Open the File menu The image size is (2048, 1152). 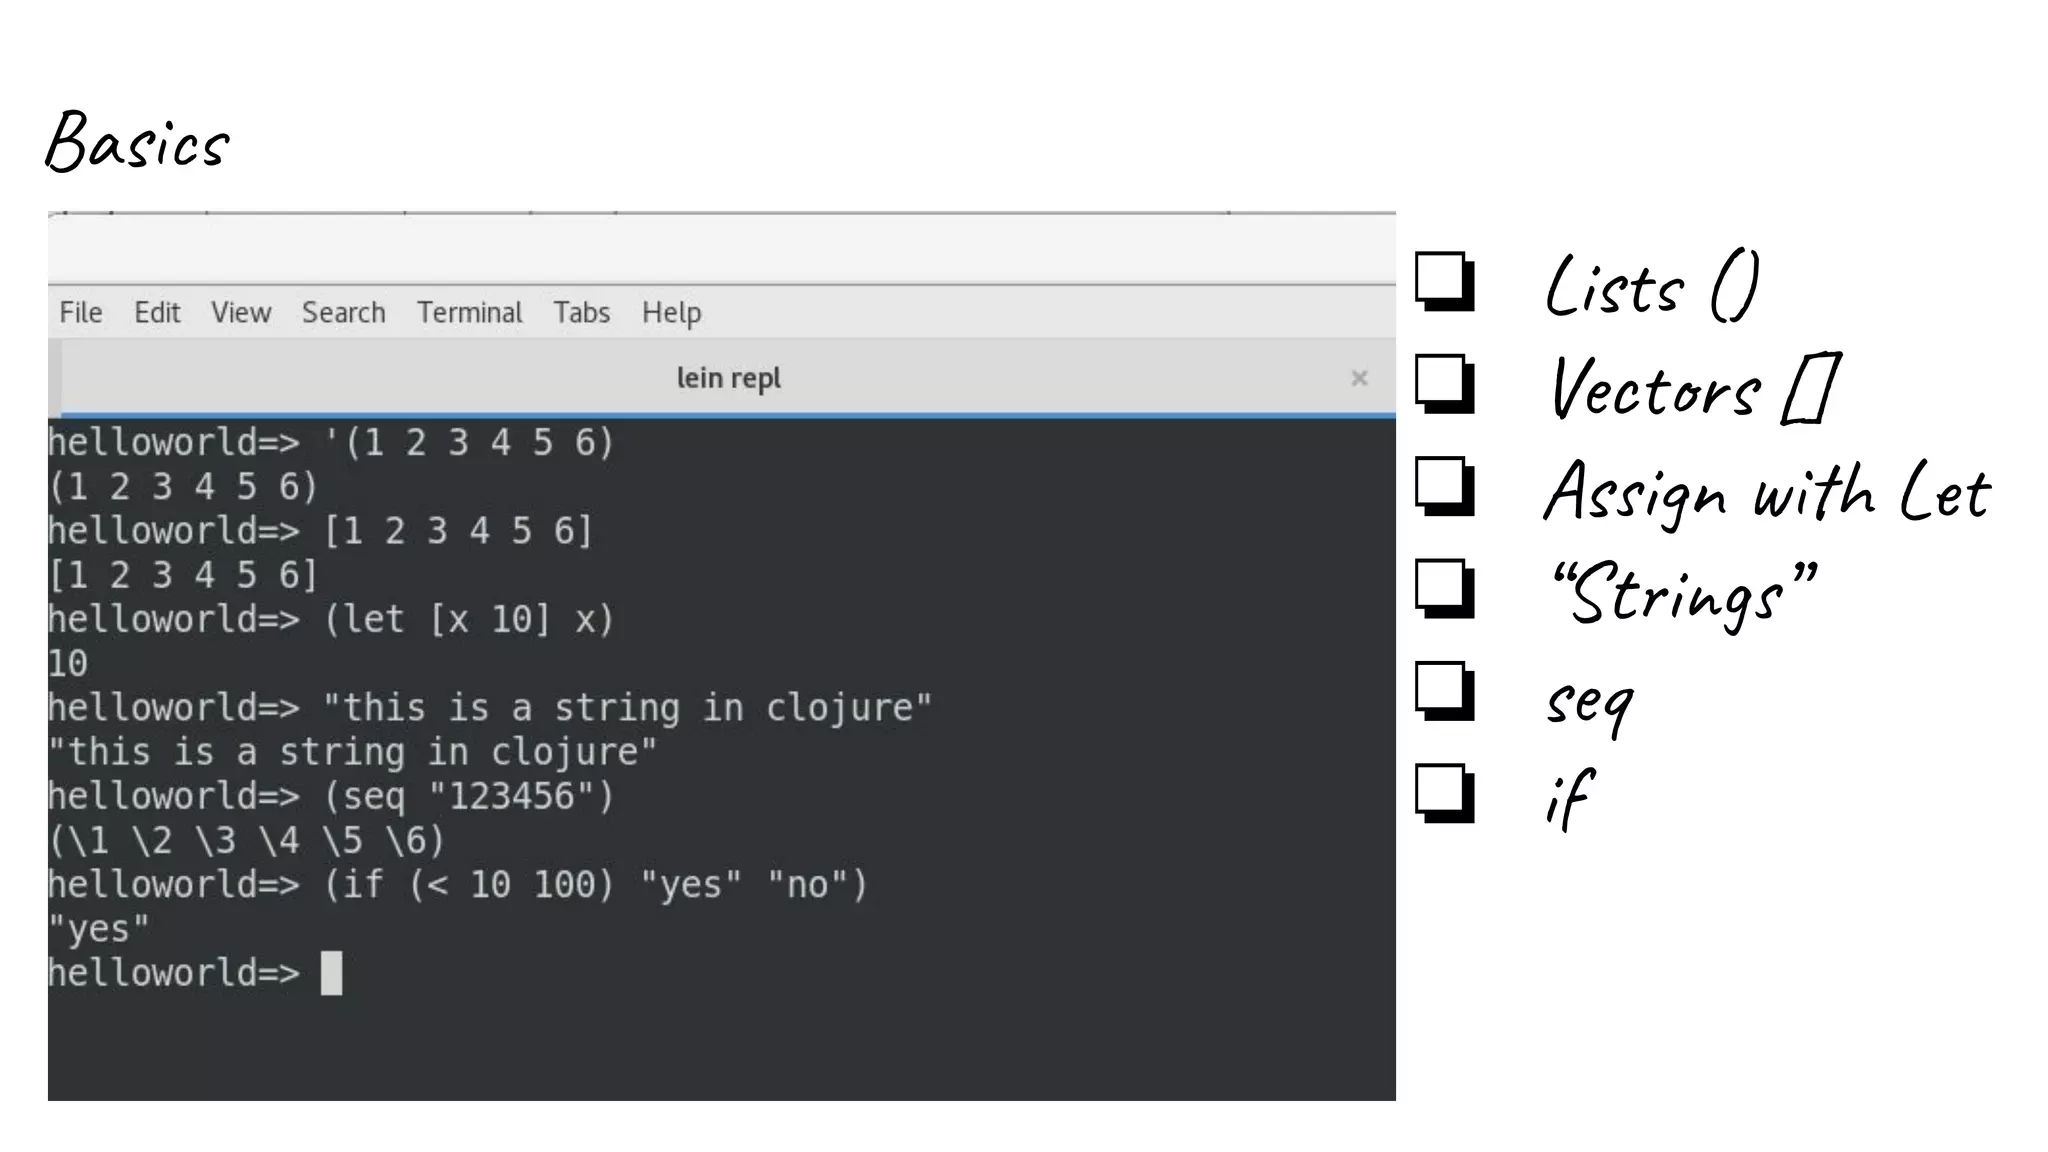(x=81, y=312)
